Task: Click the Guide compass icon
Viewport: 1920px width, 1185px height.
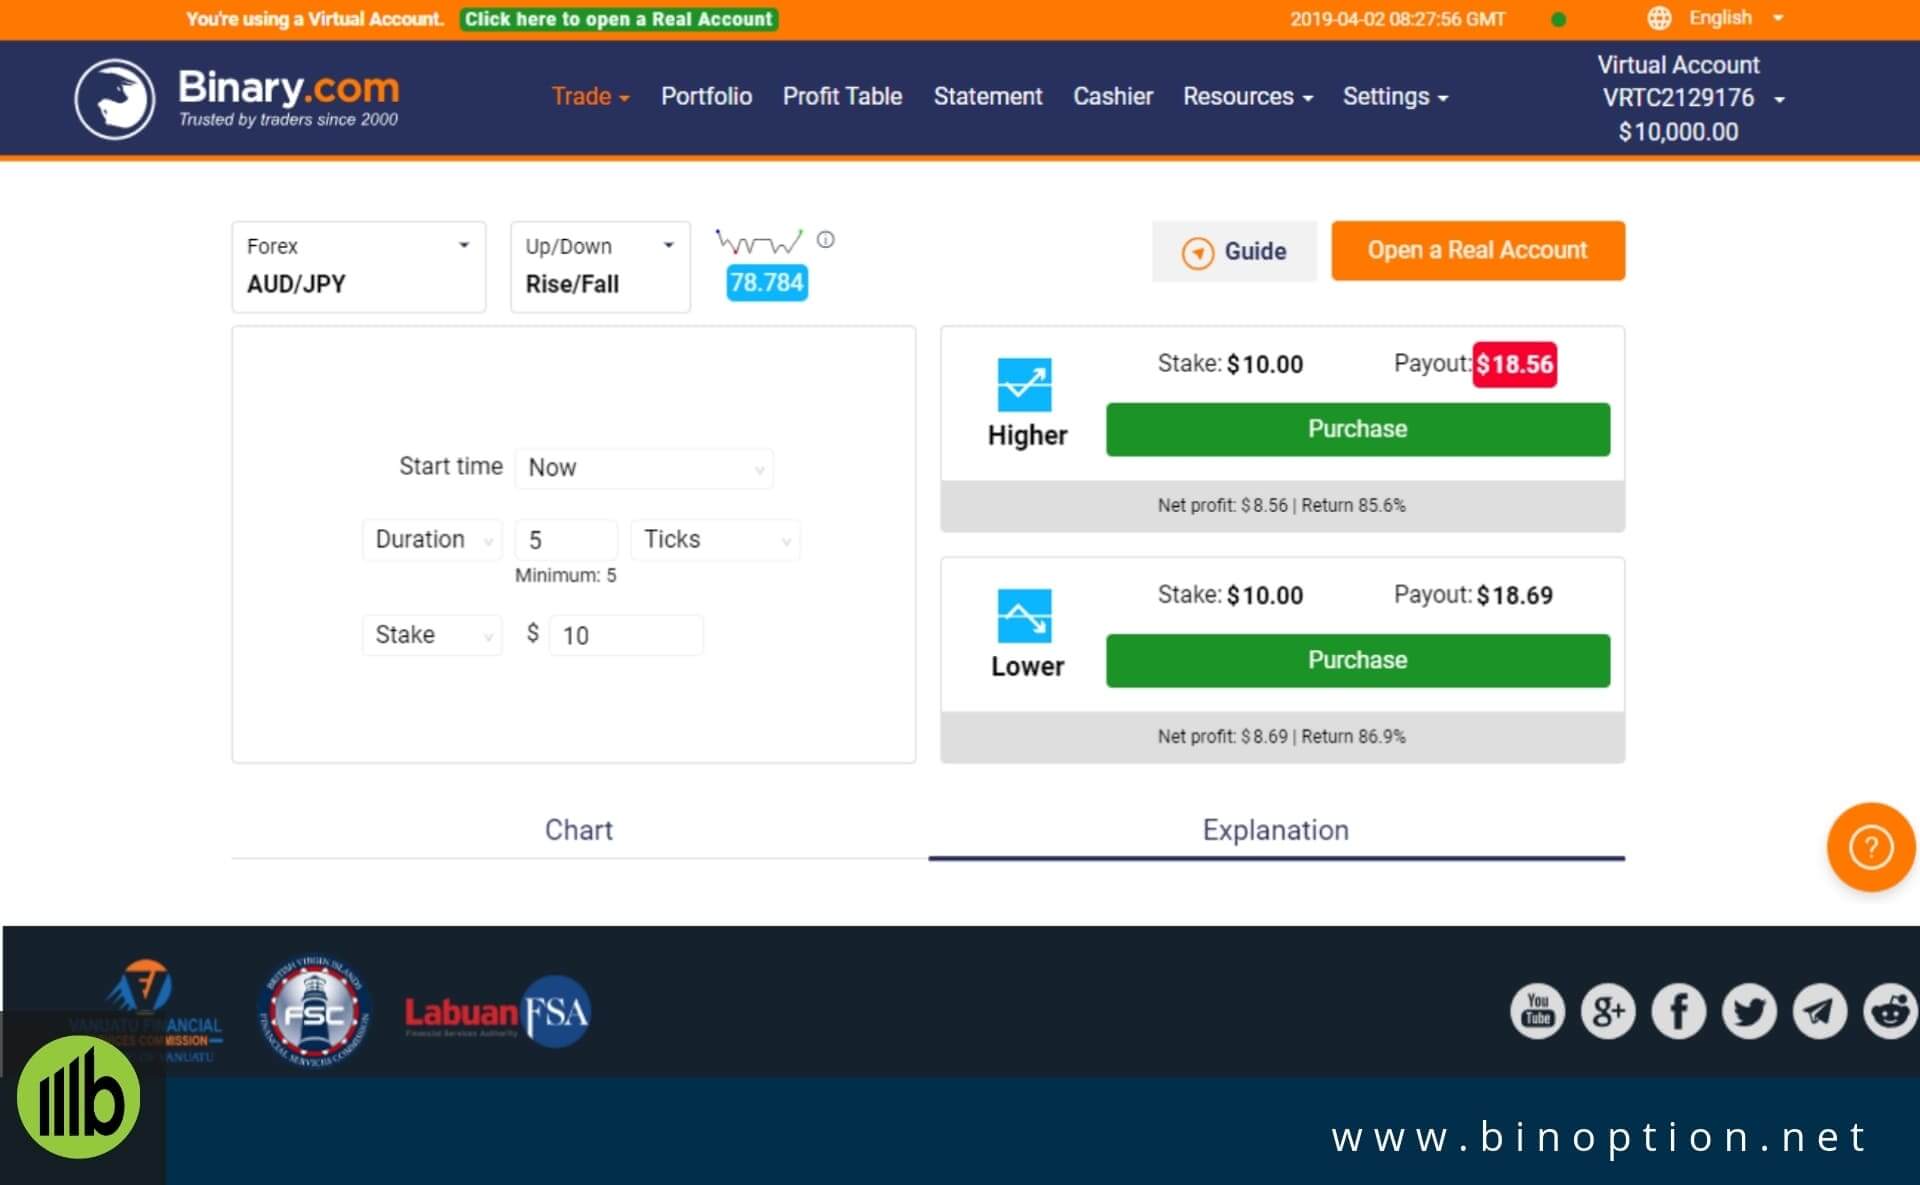Action: click(1197, 252)
